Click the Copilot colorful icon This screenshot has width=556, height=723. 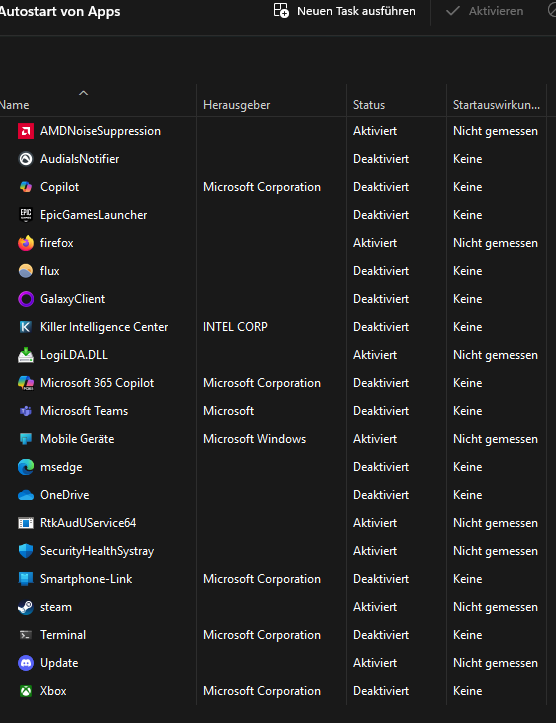[26, 187]
